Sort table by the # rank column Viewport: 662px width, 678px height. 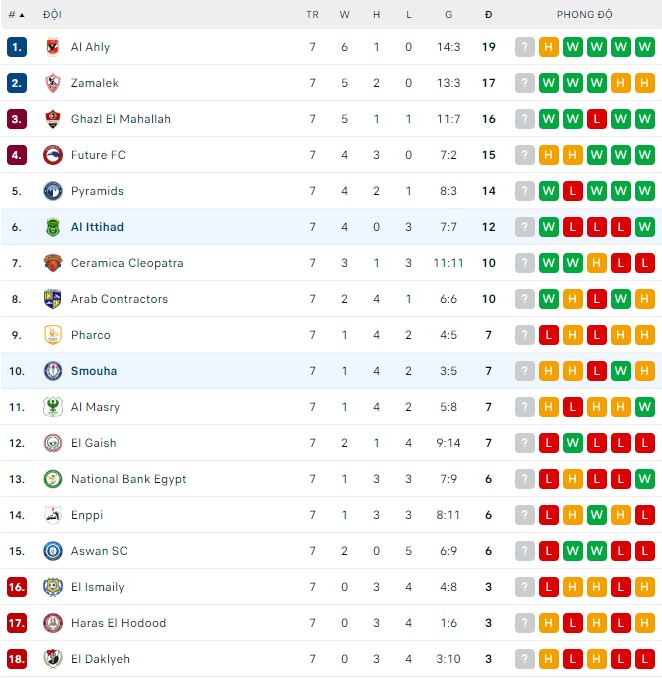pyautogui.click(x=16, y=15)
